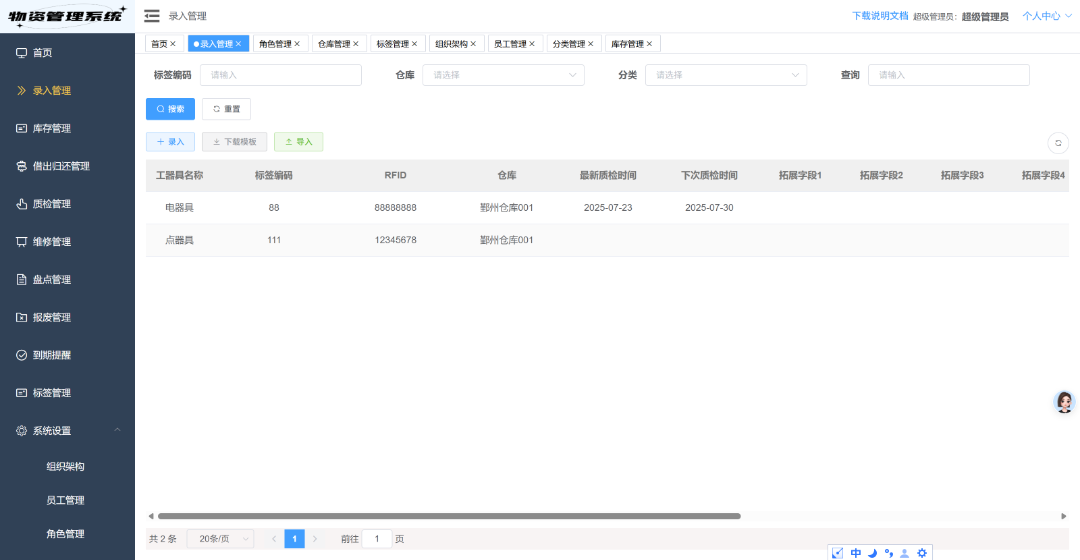This screenshot has width=1080, height=560.
Task: Click the refresh icon above the table
Action: (x=1057, y=143)
